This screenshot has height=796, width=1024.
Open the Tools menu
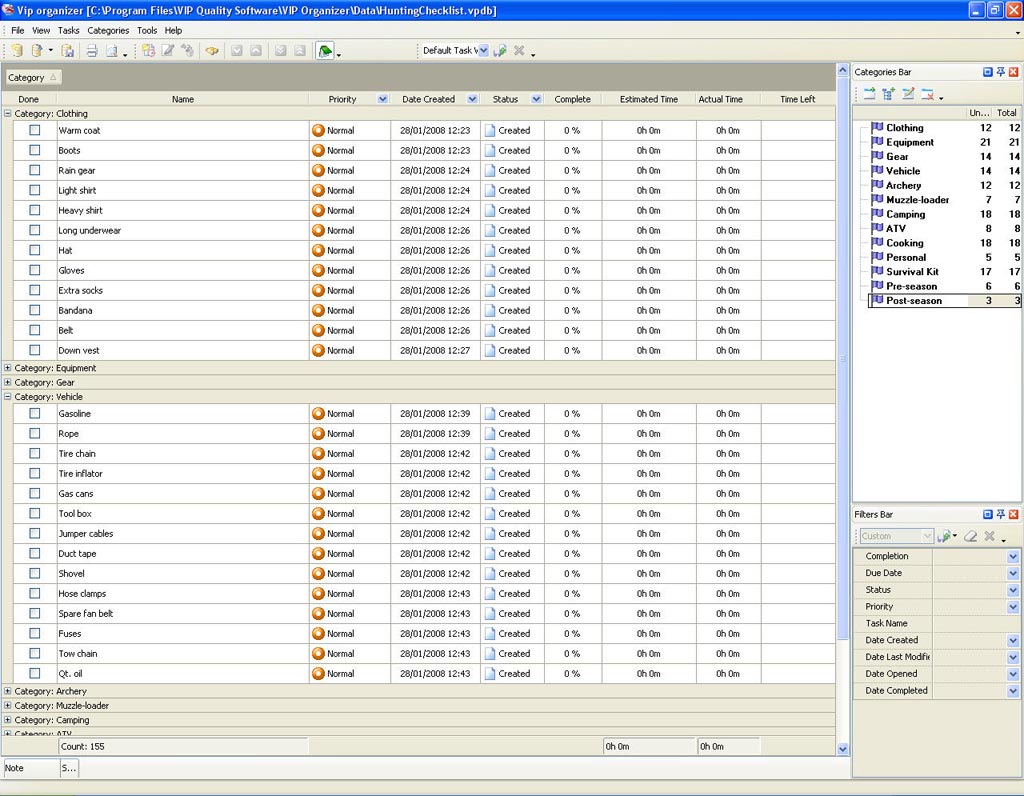[147, 31]
